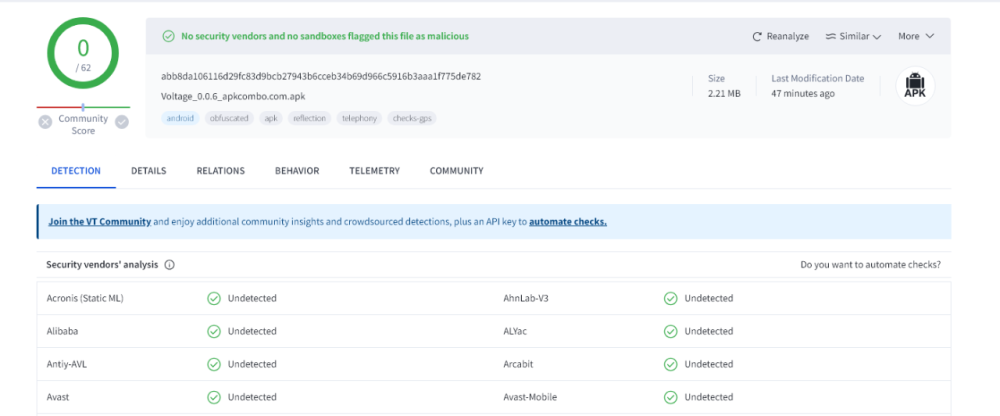
Task: Click the Undetected check icon for ALYac
Action: (x=670, y=331)
